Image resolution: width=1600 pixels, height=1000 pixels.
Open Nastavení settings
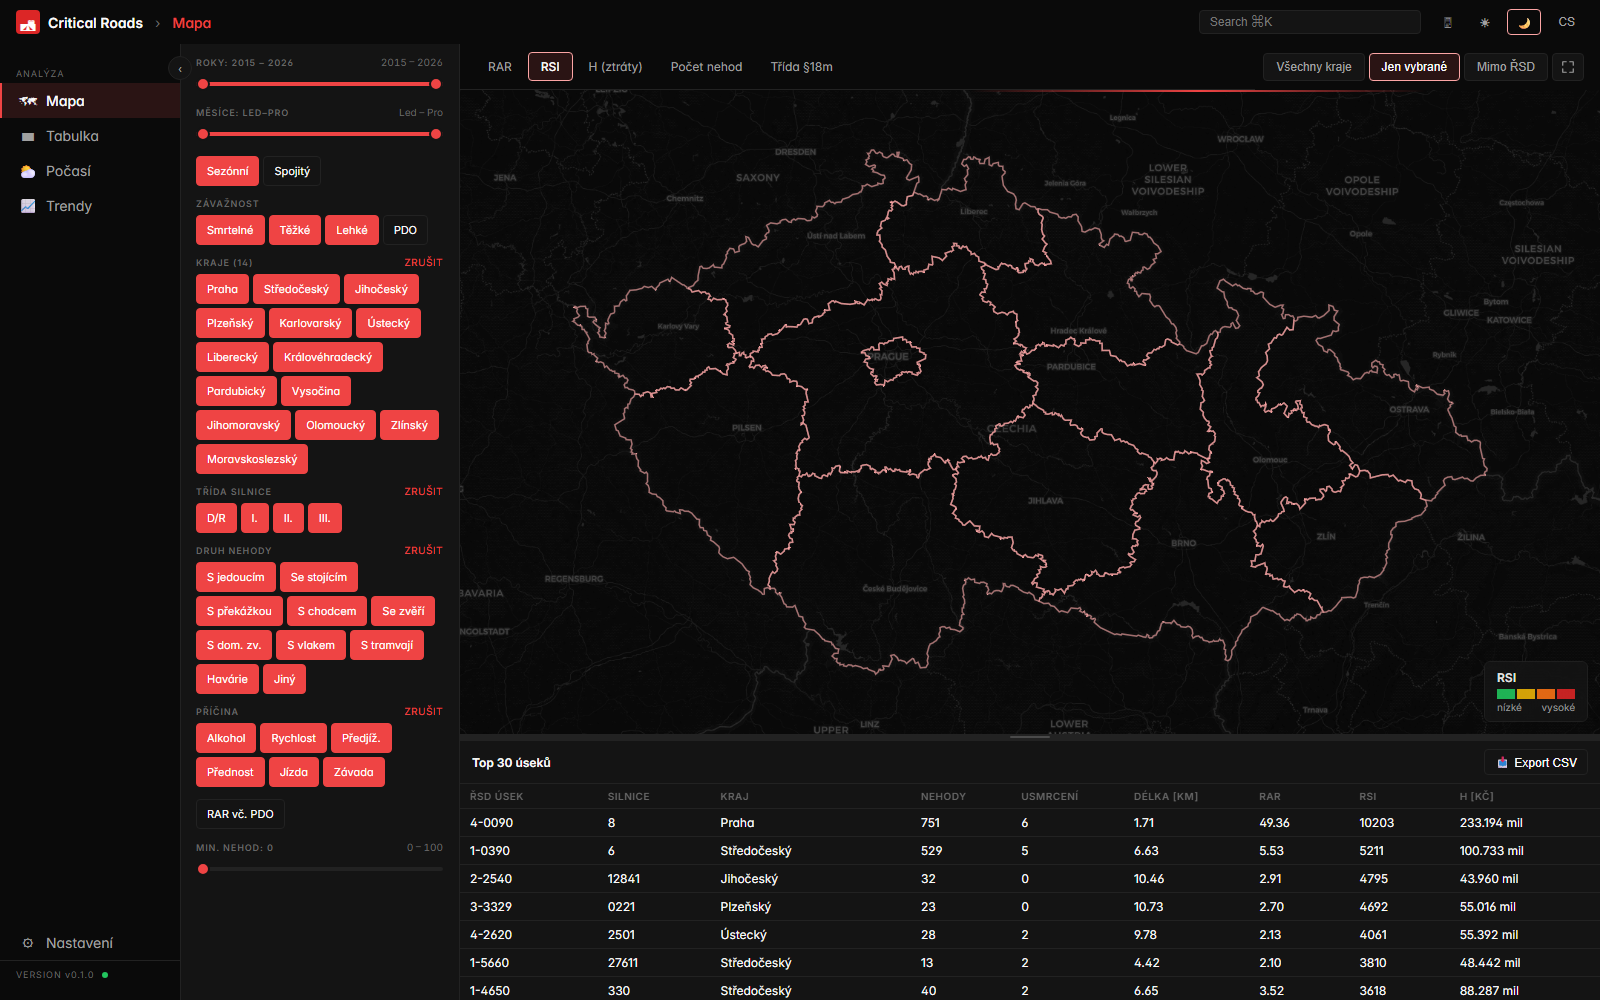pos(79,943)
